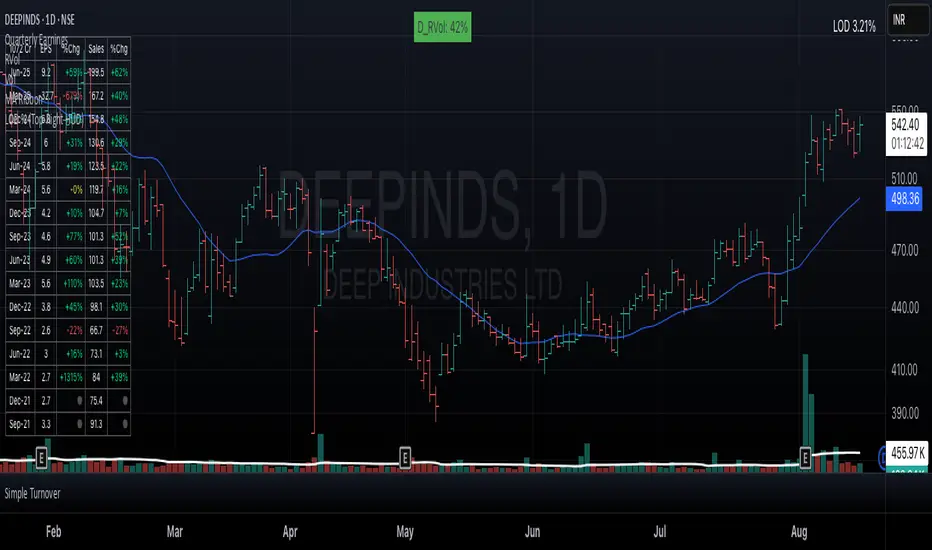Screen dimensions: 932x550
Task: Select the Simple Turnover indicator label
Action: 32,494
